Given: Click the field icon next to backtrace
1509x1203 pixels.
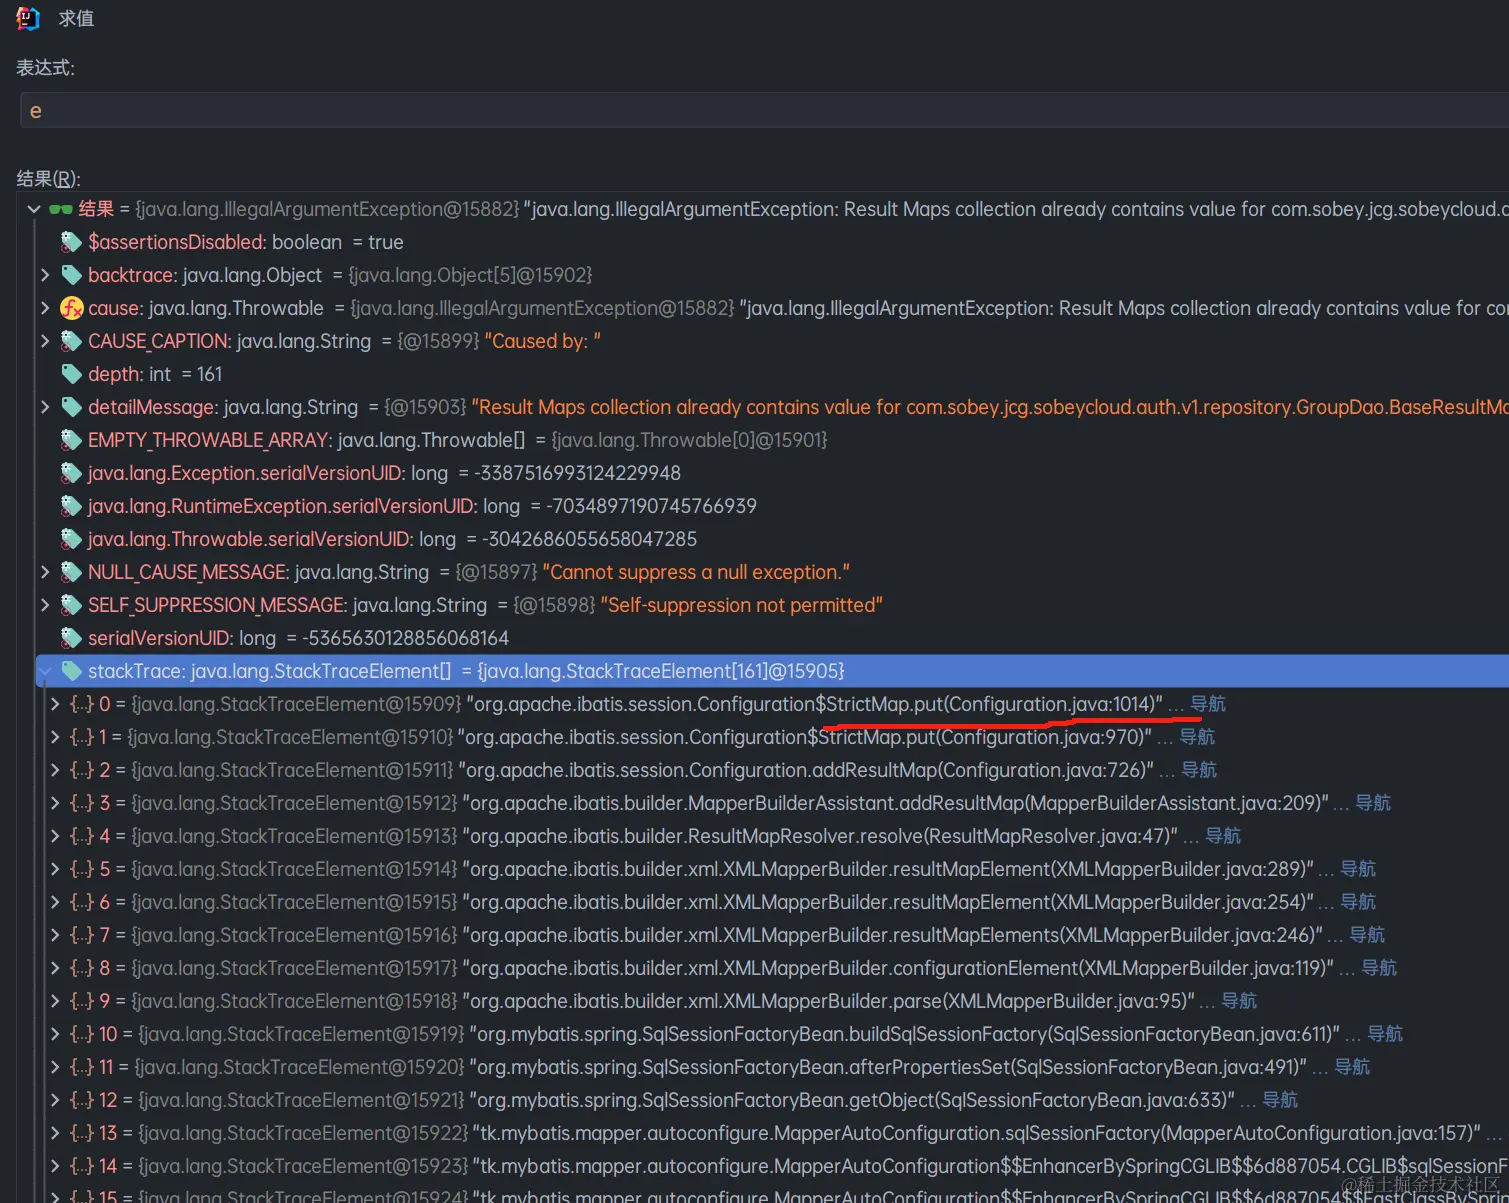Looking at the screenshot, I should (71, 275).
